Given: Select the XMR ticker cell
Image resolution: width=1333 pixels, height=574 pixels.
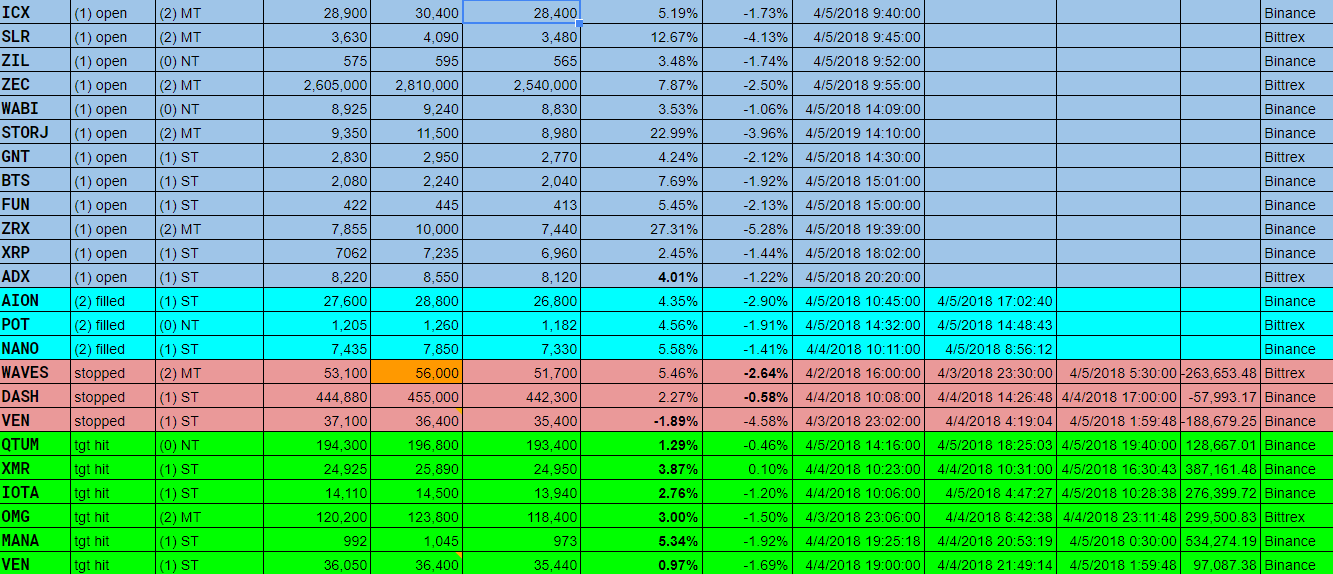Looking at the screenshot, I should pos(35,469).
